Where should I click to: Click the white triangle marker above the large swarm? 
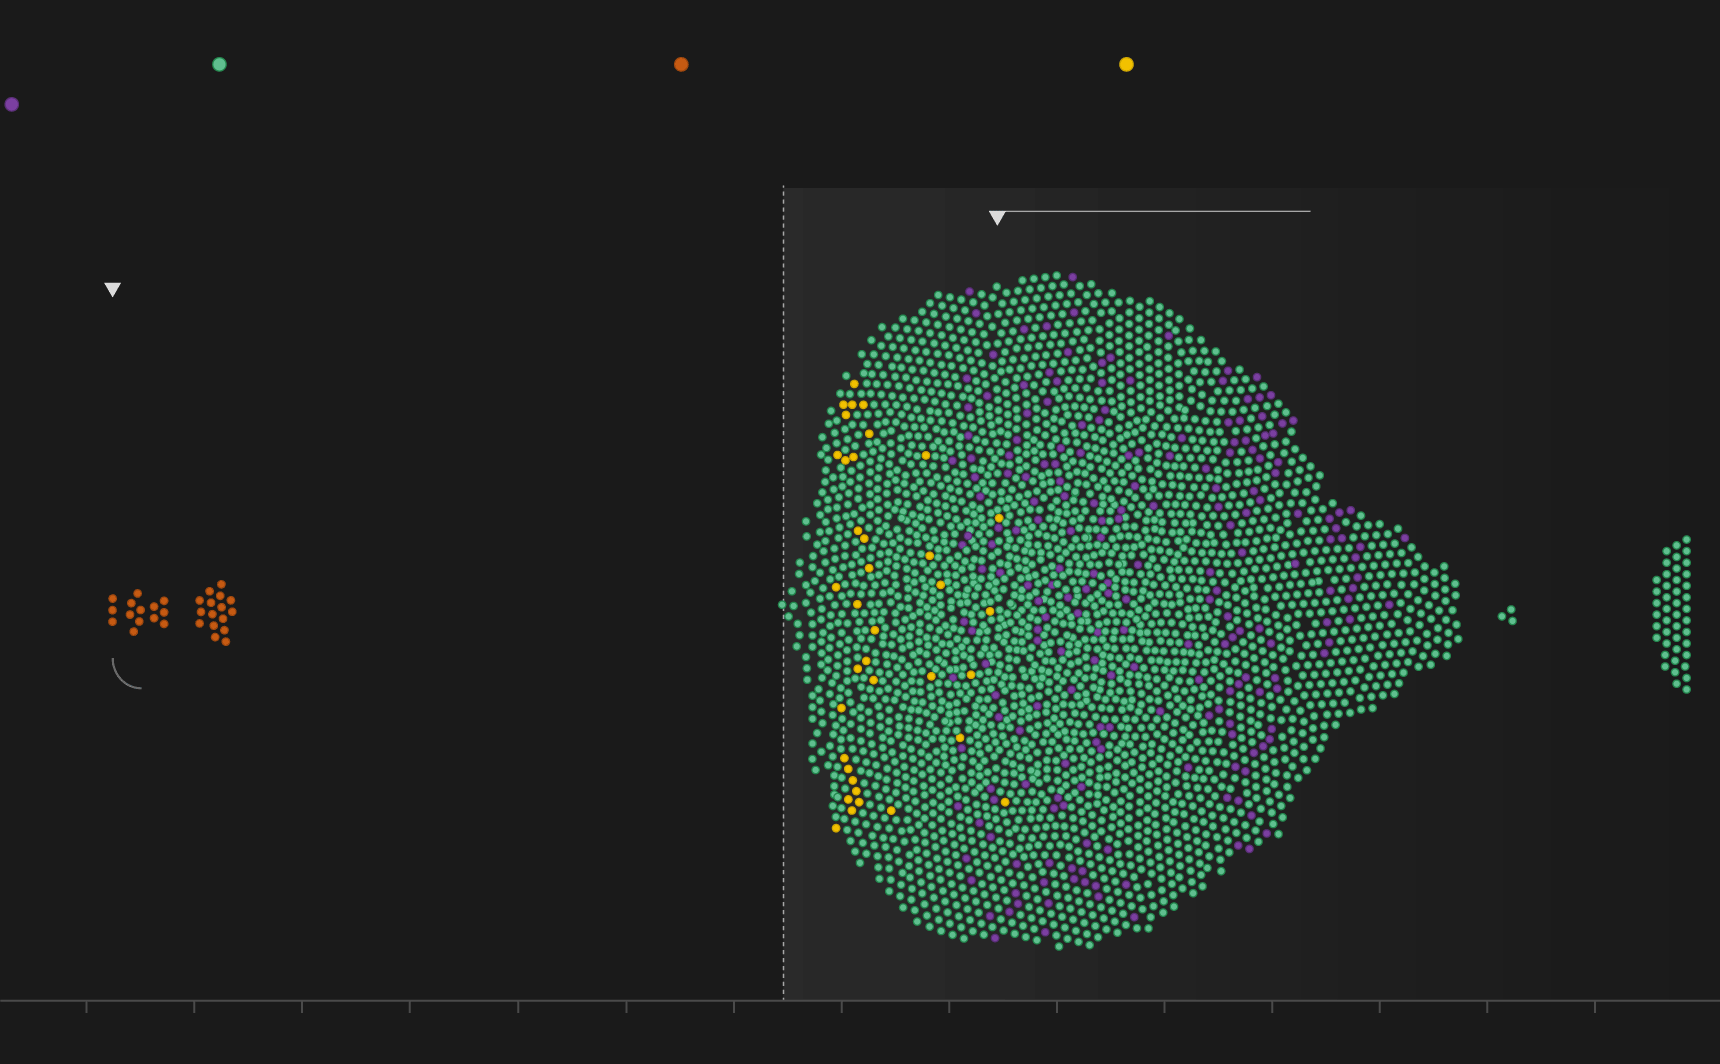pos(997,218)
